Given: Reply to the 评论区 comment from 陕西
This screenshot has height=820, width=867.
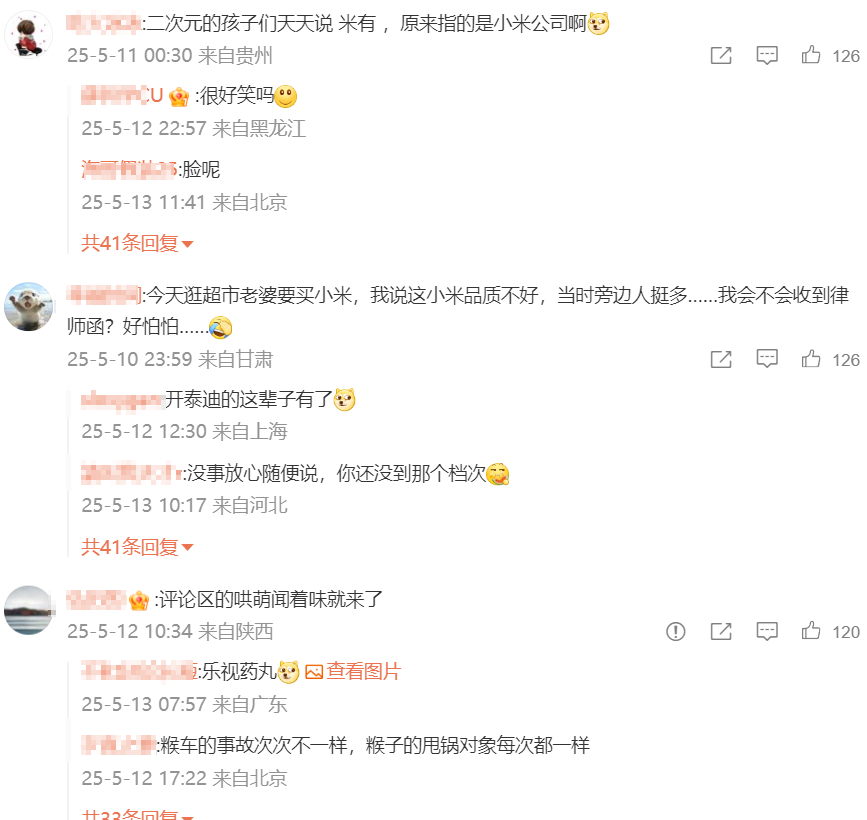Looking at the screenshot, I should point(767,631).
